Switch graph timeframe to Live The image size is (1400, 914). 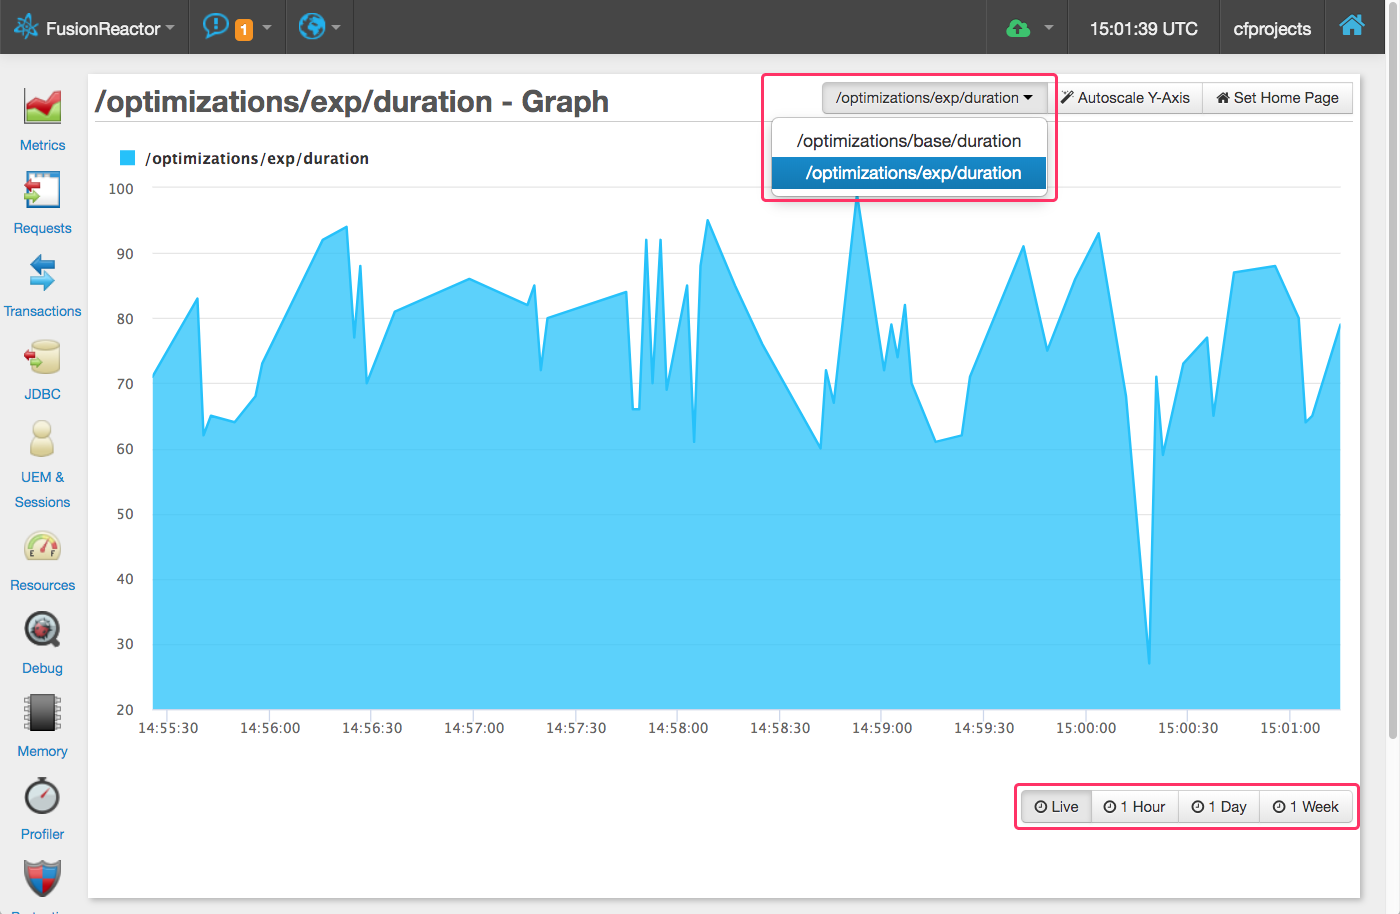point(1056,807)
